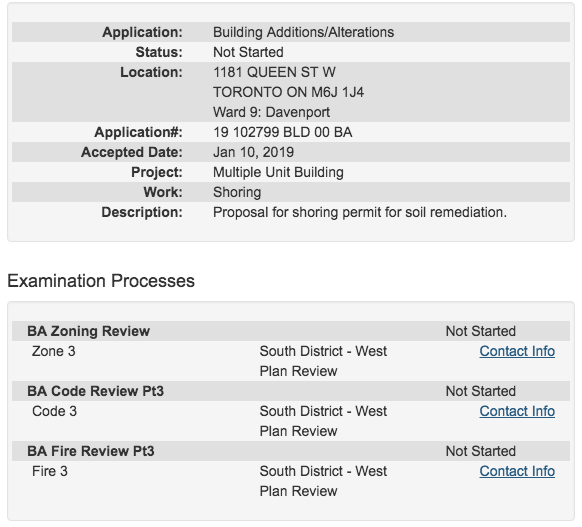Click the Not Started status next to BA Zoning Review
This screenshot has height=527, width=582.
481,331
